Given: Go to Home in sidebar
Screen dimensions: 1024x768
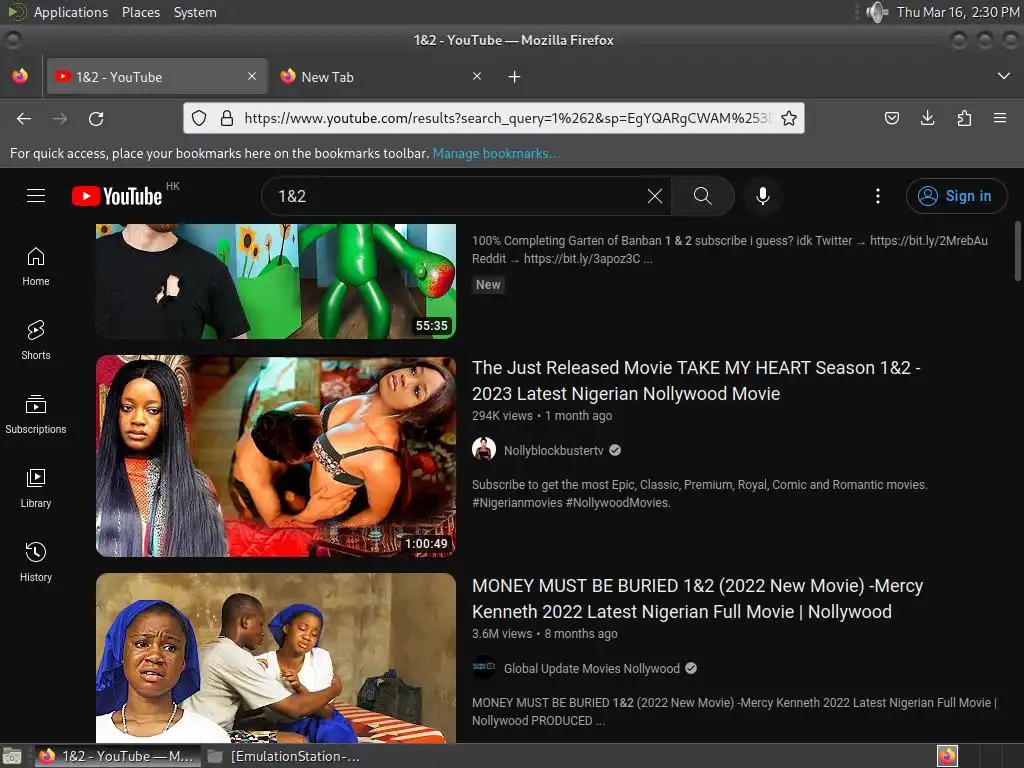Looking at the screenshot, I should pyautogui.click(x=36, y=266).
